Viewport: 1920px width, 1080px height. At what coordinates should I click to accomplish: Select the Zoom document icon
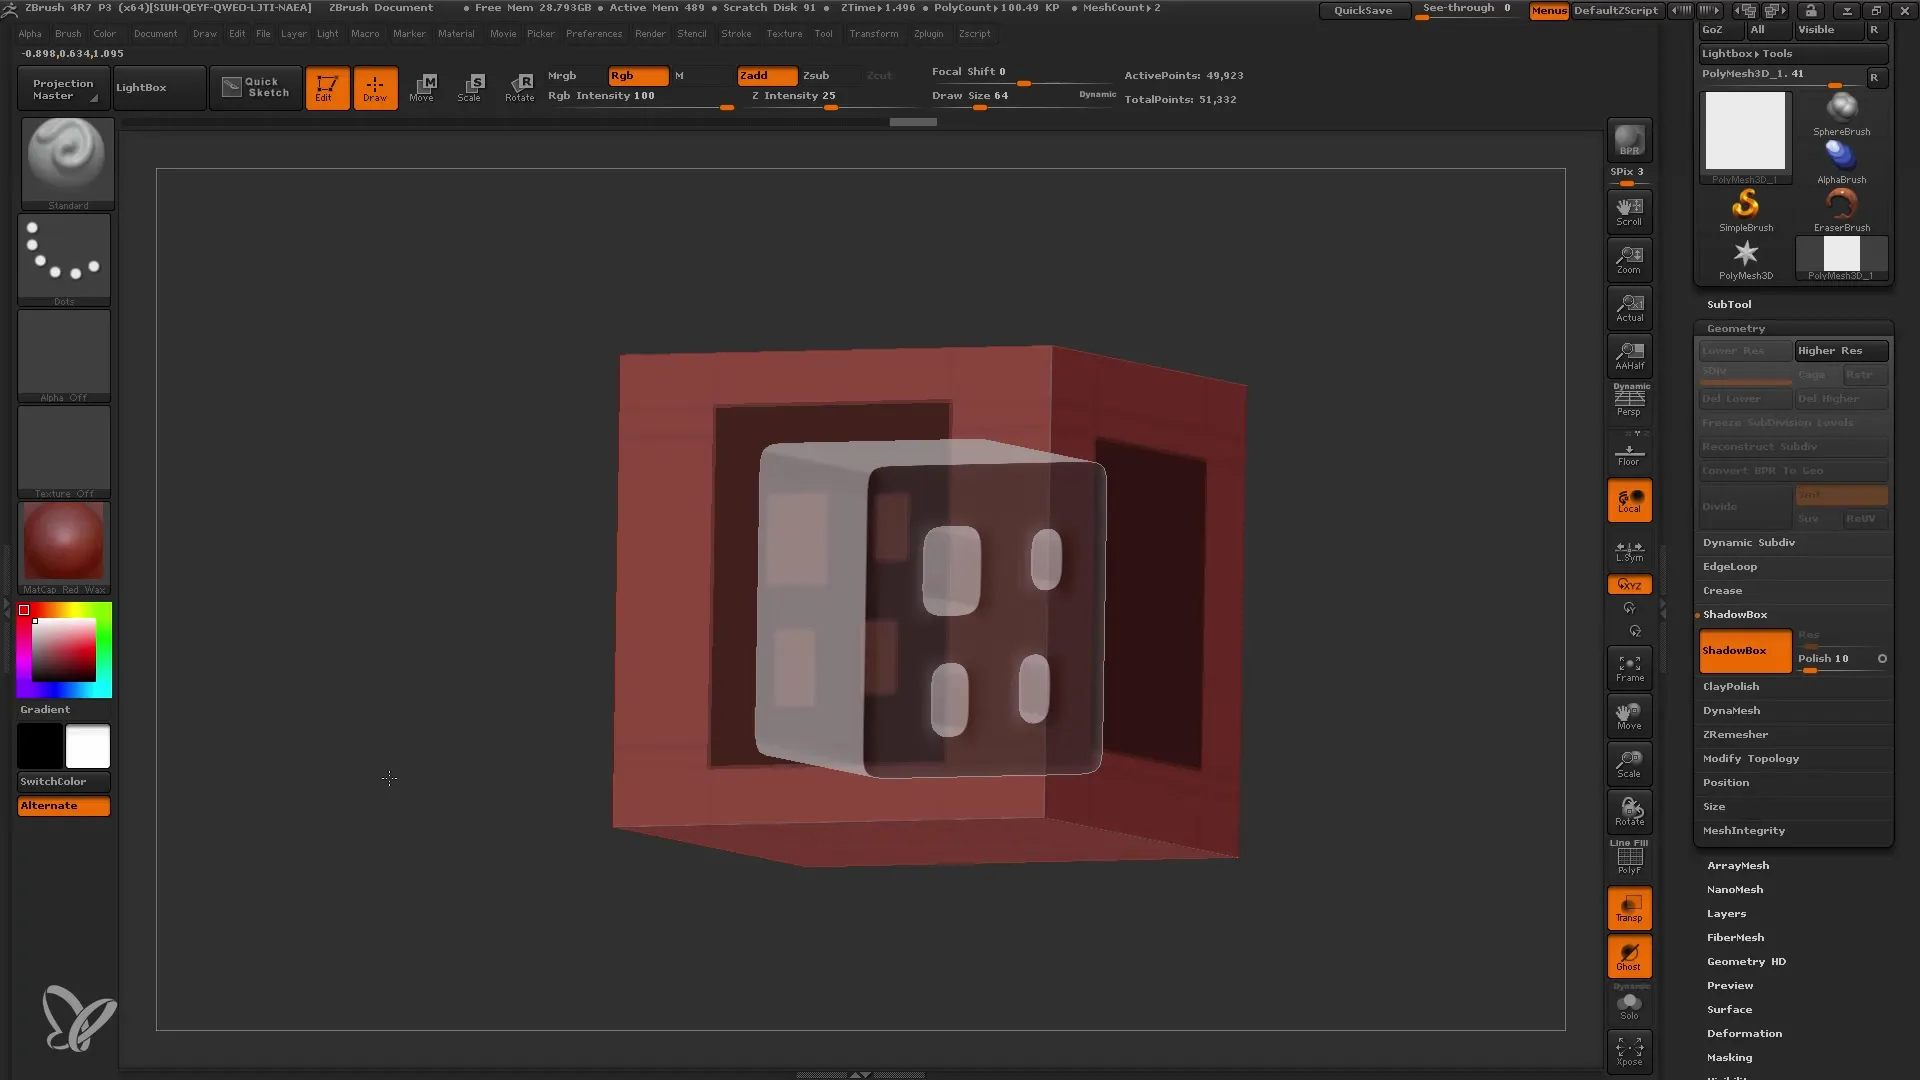(x=1629, y=259)
